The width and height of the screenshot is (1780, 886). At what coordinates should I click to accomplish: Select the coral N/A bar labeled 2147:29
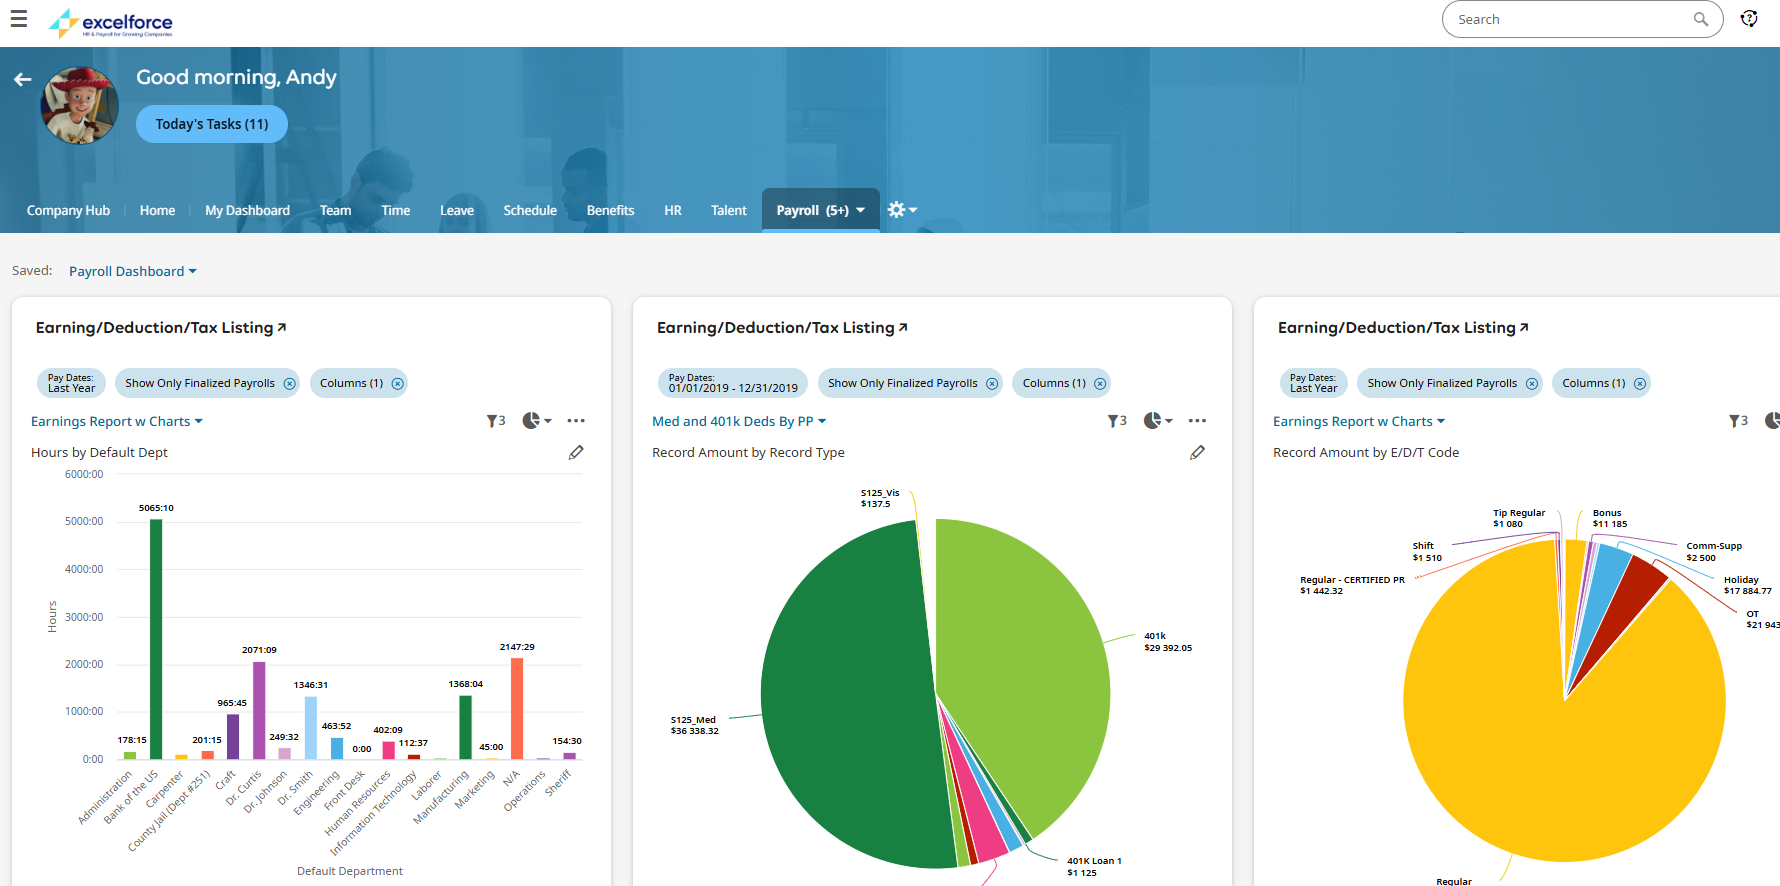click(x=517, y=708)
